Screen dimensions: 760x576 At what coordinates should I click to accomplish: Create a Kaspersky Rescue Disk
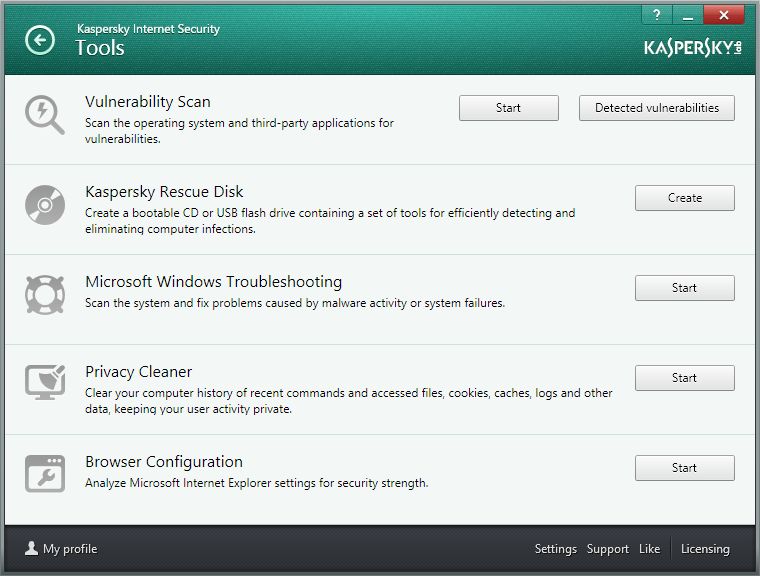coord(685,198)
